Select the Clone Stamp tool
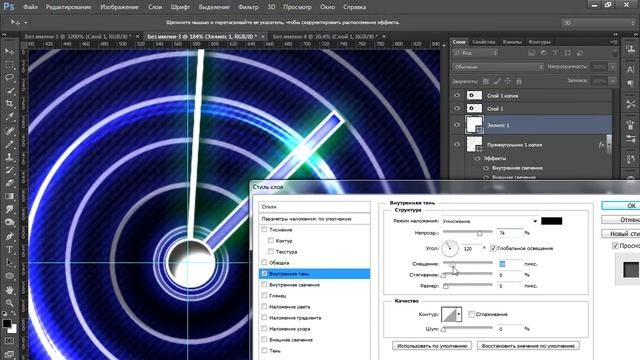 (x=10, y=157)
